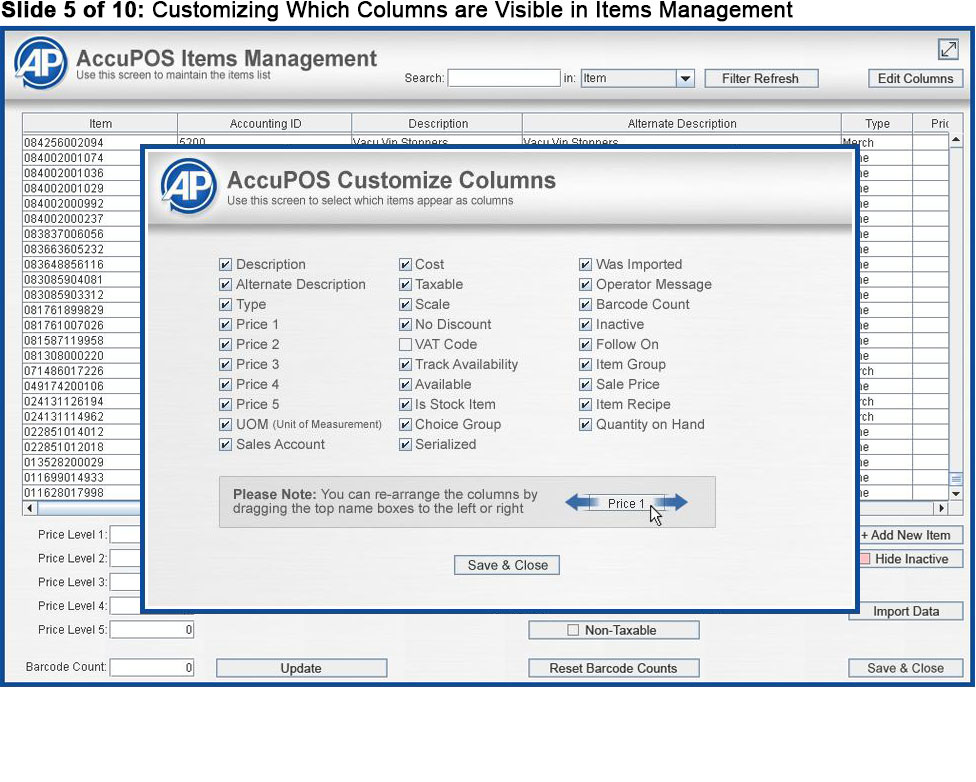Click the Alternate Description column header
976x782 pixels.
point(682,123)
